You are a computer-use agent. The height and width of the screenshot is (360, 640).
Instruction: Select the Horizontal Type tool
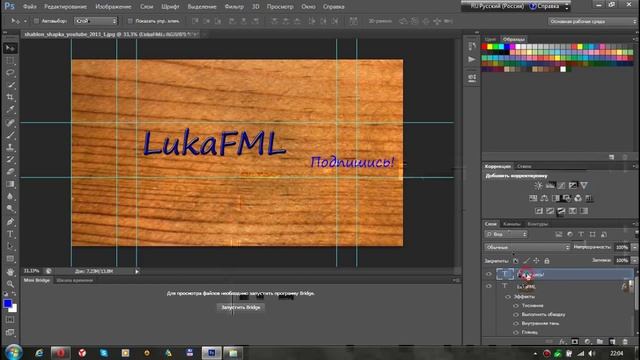click(x=10, y=234)
